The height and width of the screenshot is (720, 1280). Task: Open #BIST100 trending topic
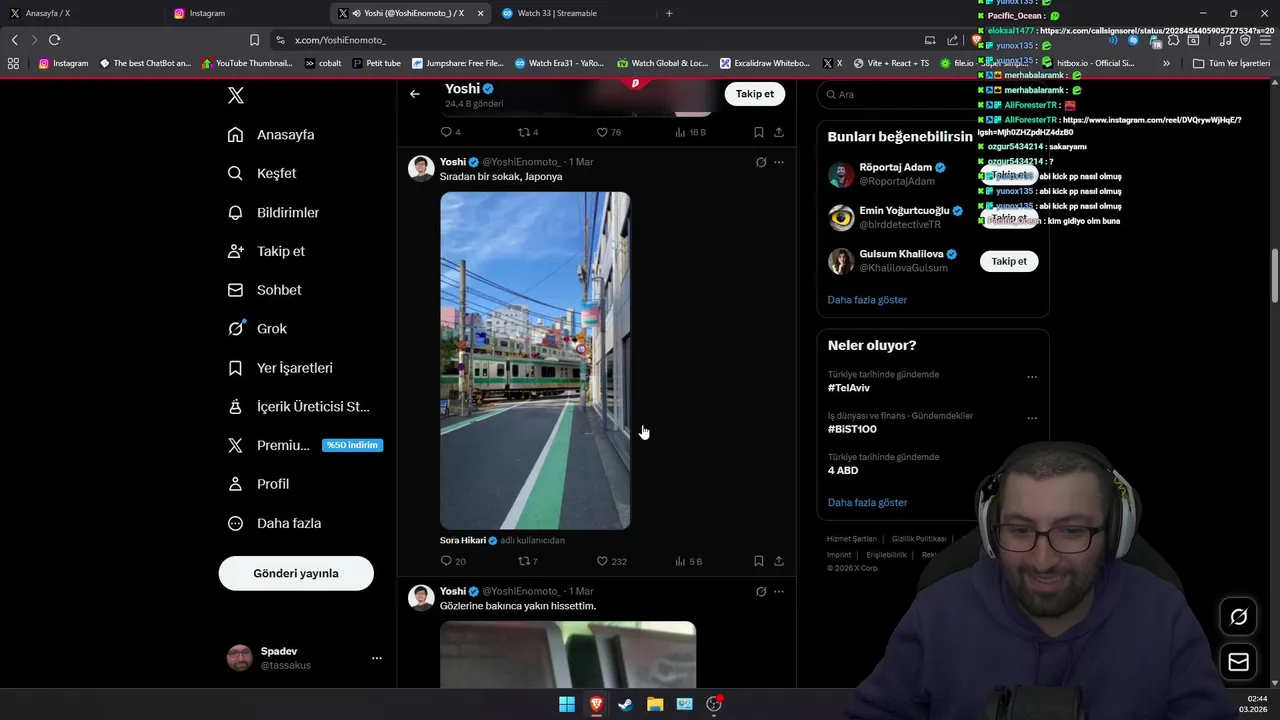(852, 429)
